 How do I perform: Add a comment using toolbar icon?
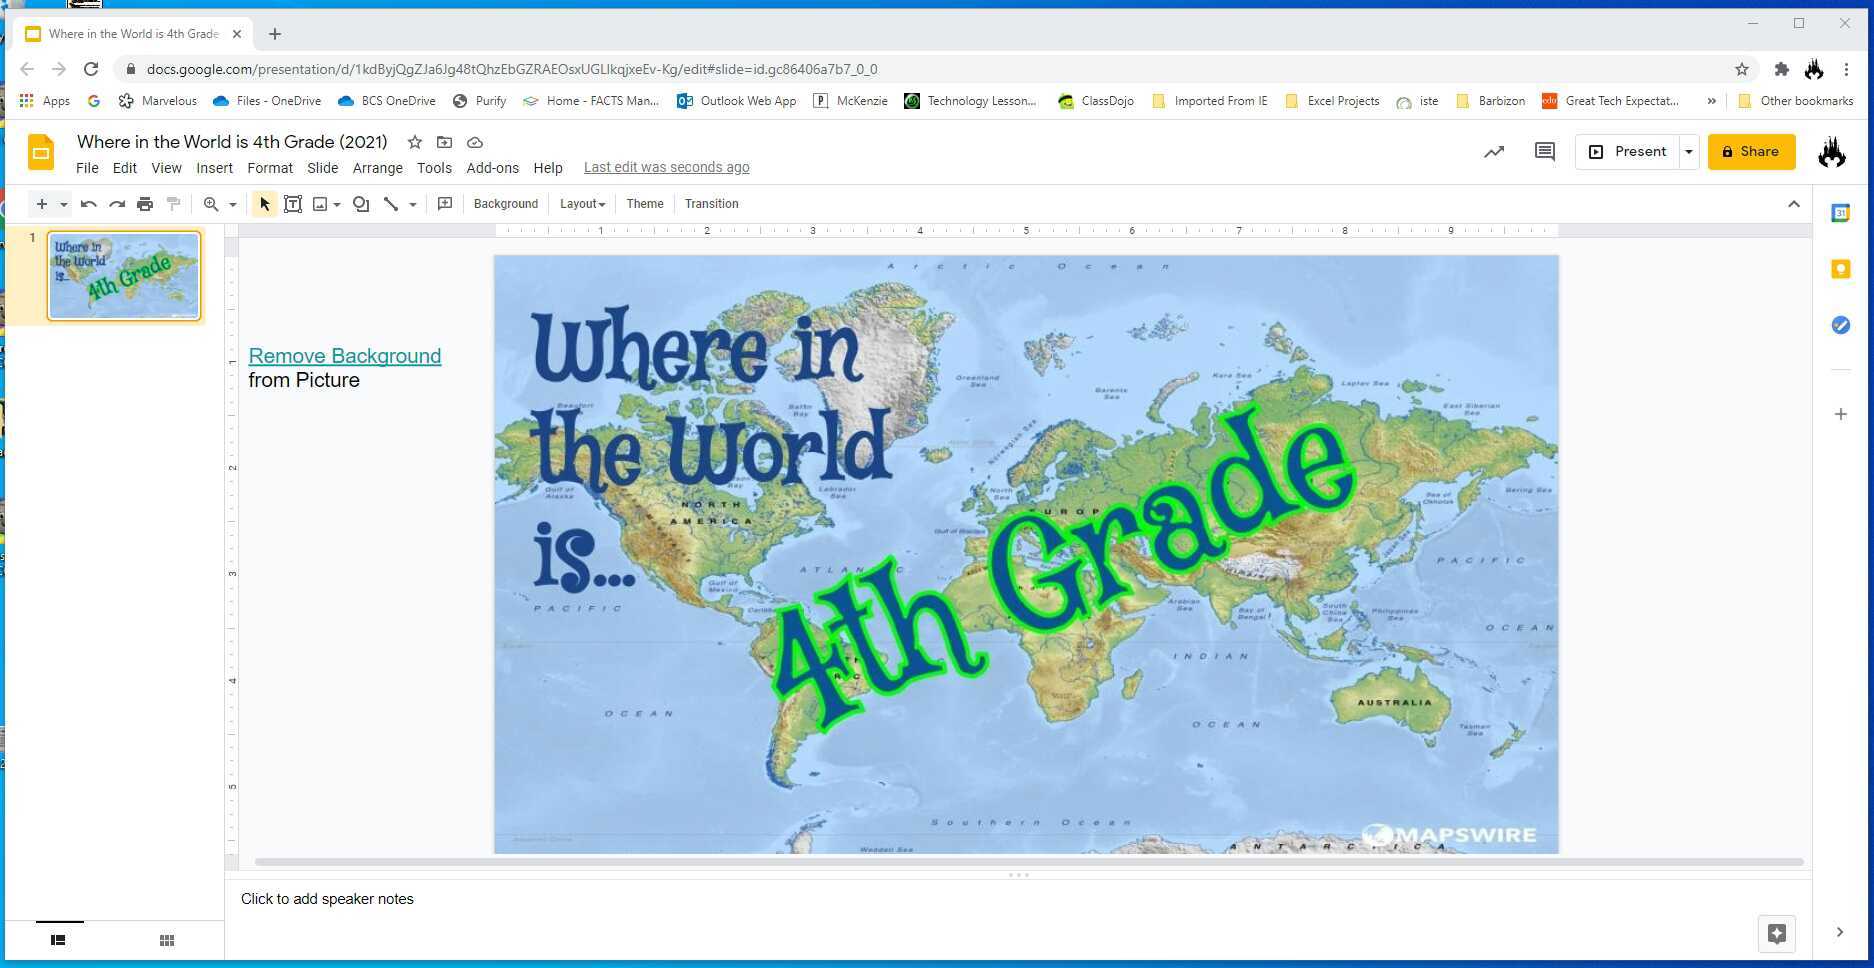[x=445, y=204]
